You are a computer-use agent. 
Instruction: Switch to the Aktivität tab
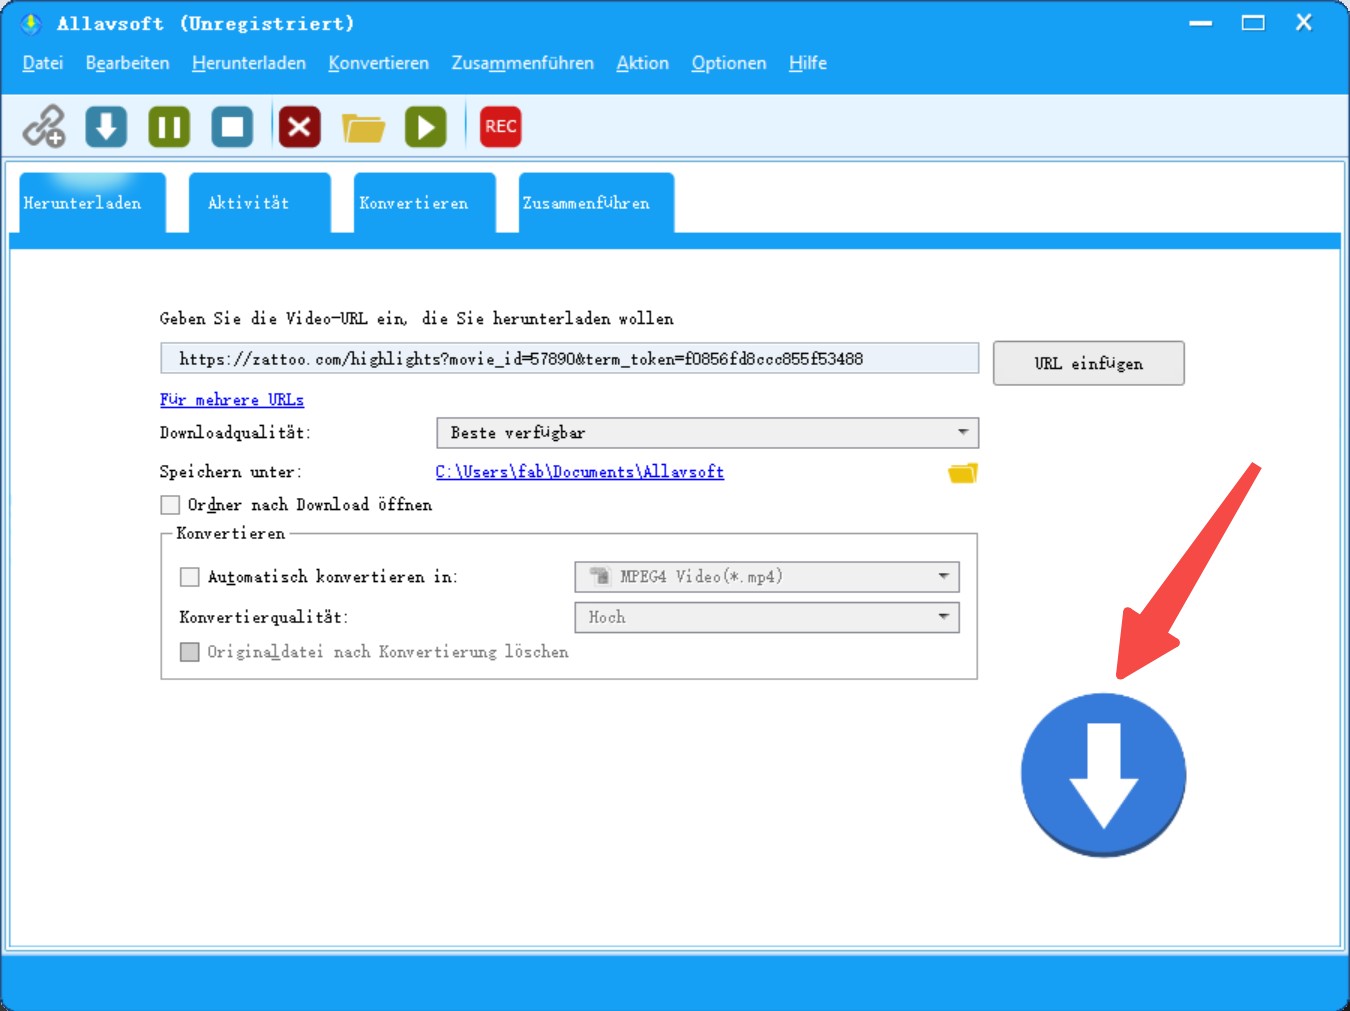(260, 203)
